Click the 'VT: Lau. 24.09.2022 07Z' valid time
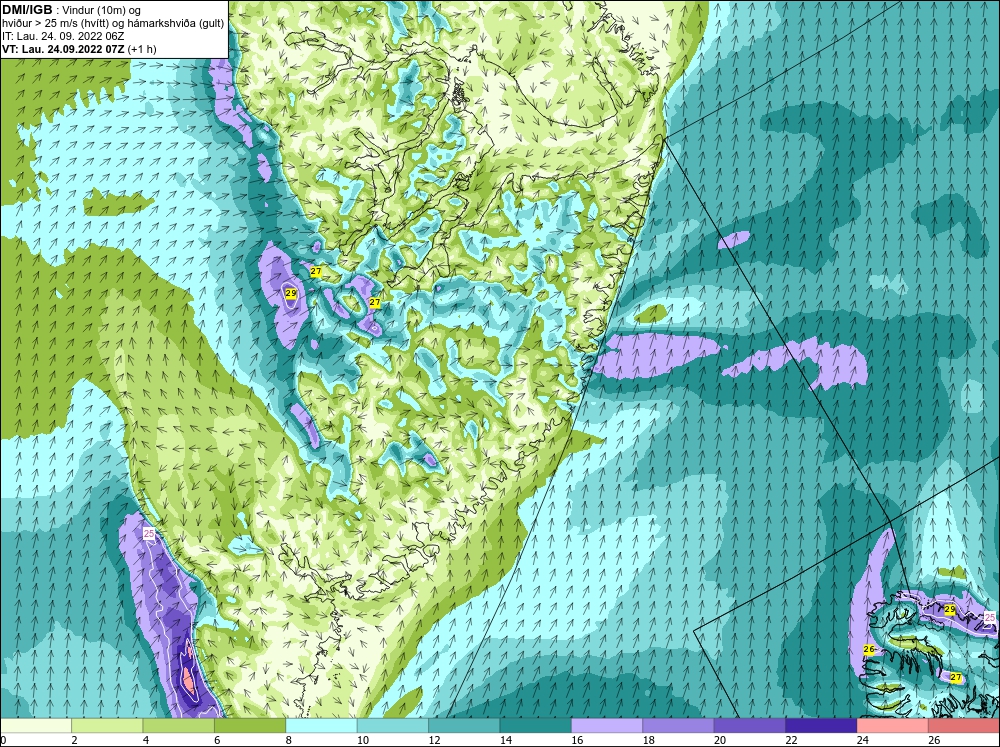 (63, 49)
